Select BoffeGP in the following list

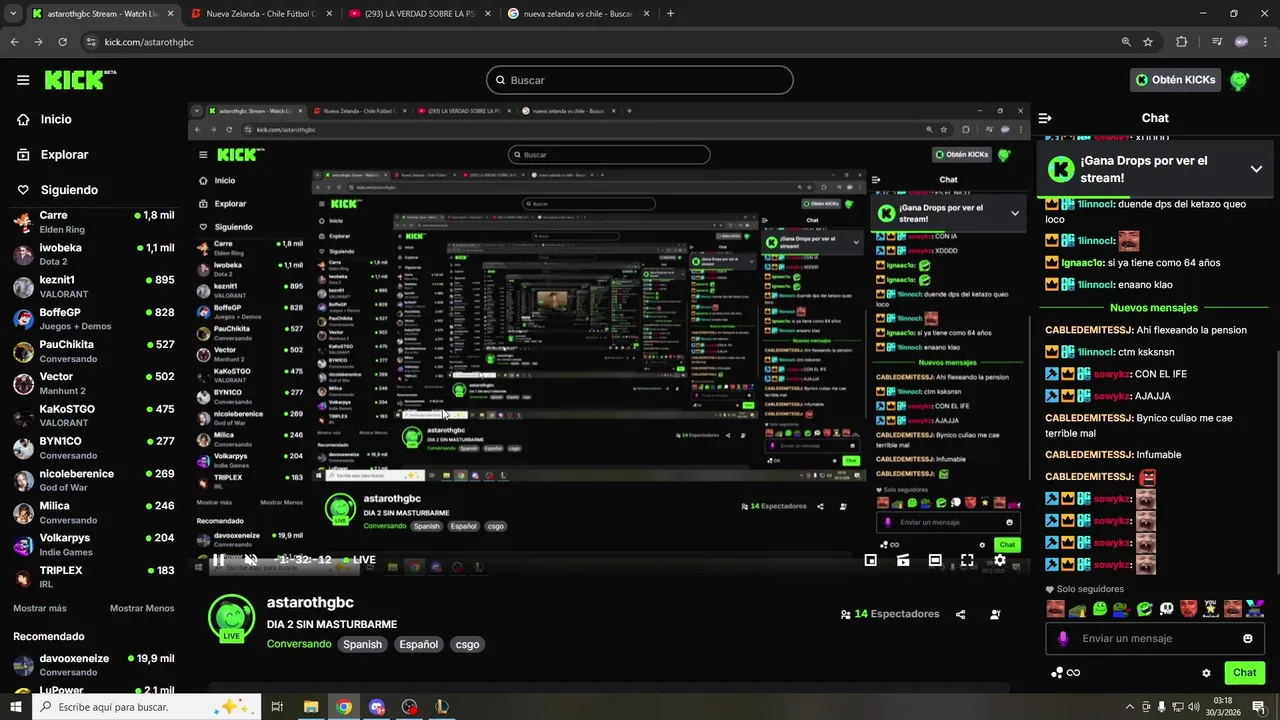tap(93, 318)
